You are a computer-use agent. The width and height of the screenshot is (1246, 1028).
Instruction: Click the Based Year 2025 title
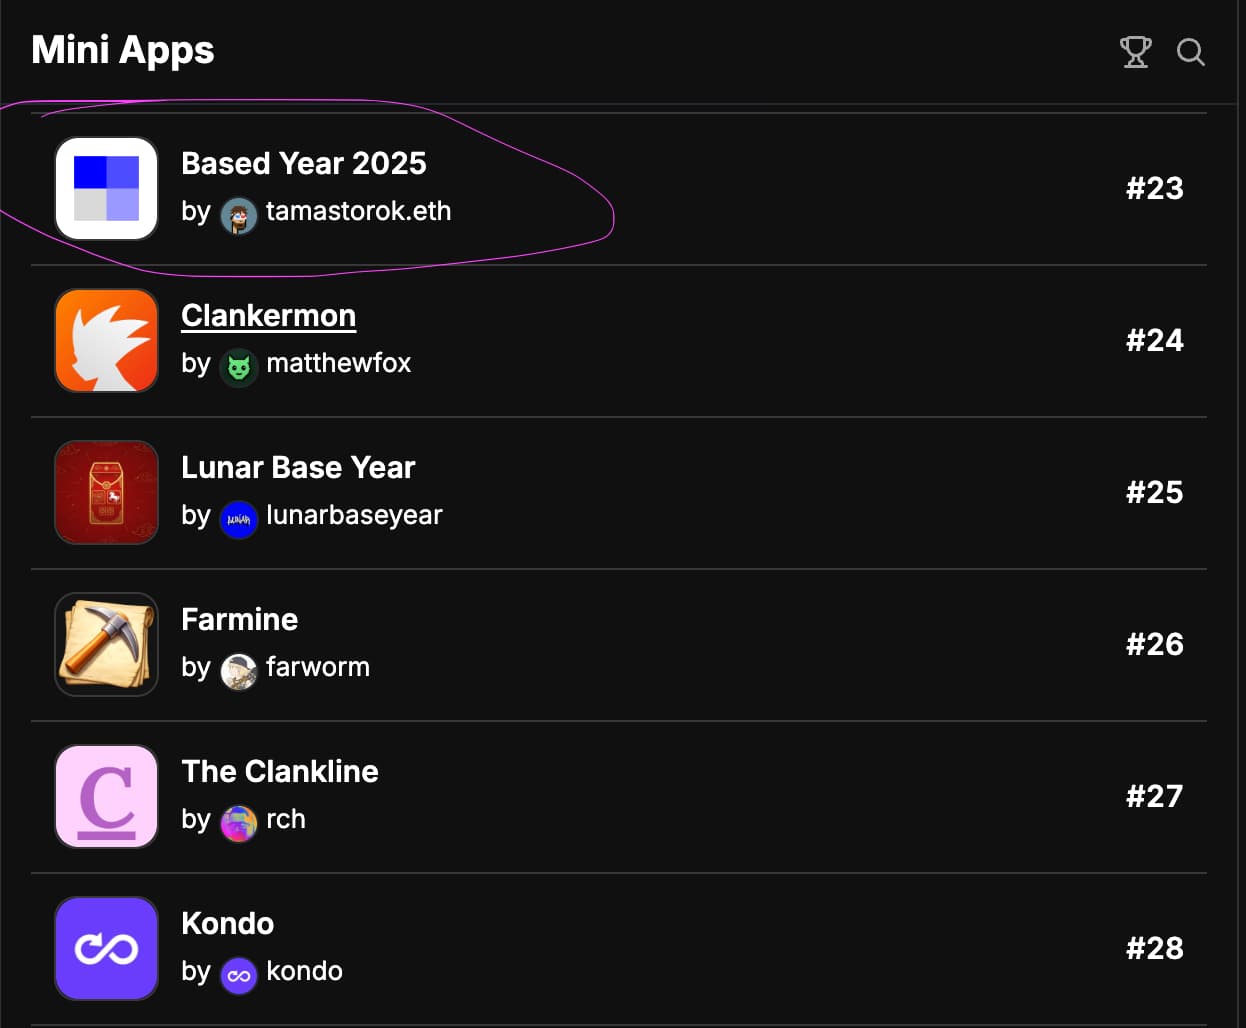click(303, 164)
